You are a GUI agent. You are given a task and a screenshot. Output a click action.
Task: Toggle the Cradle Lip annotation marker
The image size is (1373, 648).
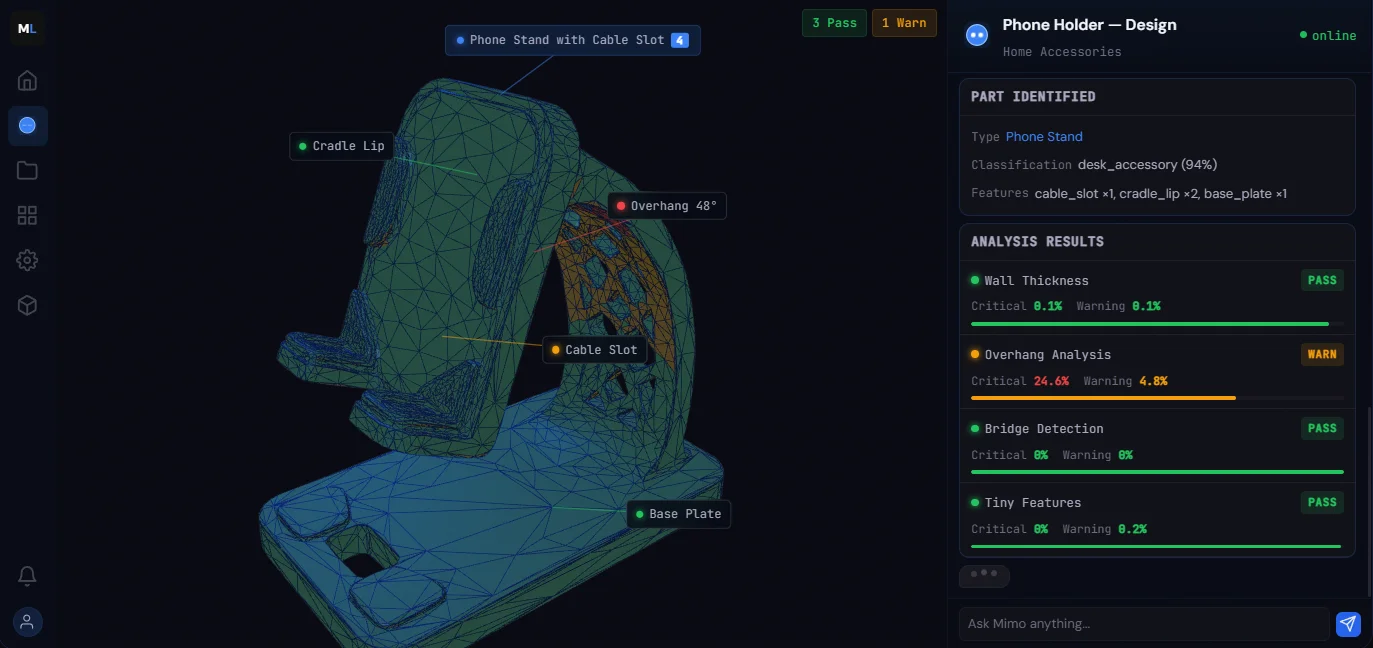pyautogui.click(x=340, y=146)
